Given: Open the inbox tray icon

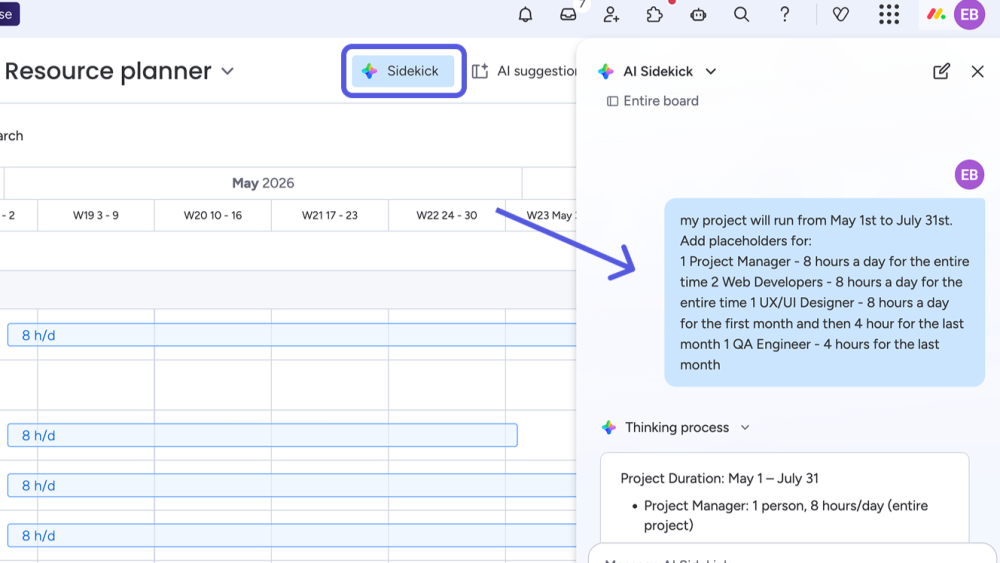Looking at the screenshot, I should pyautogui.click(x=568, y=14).
